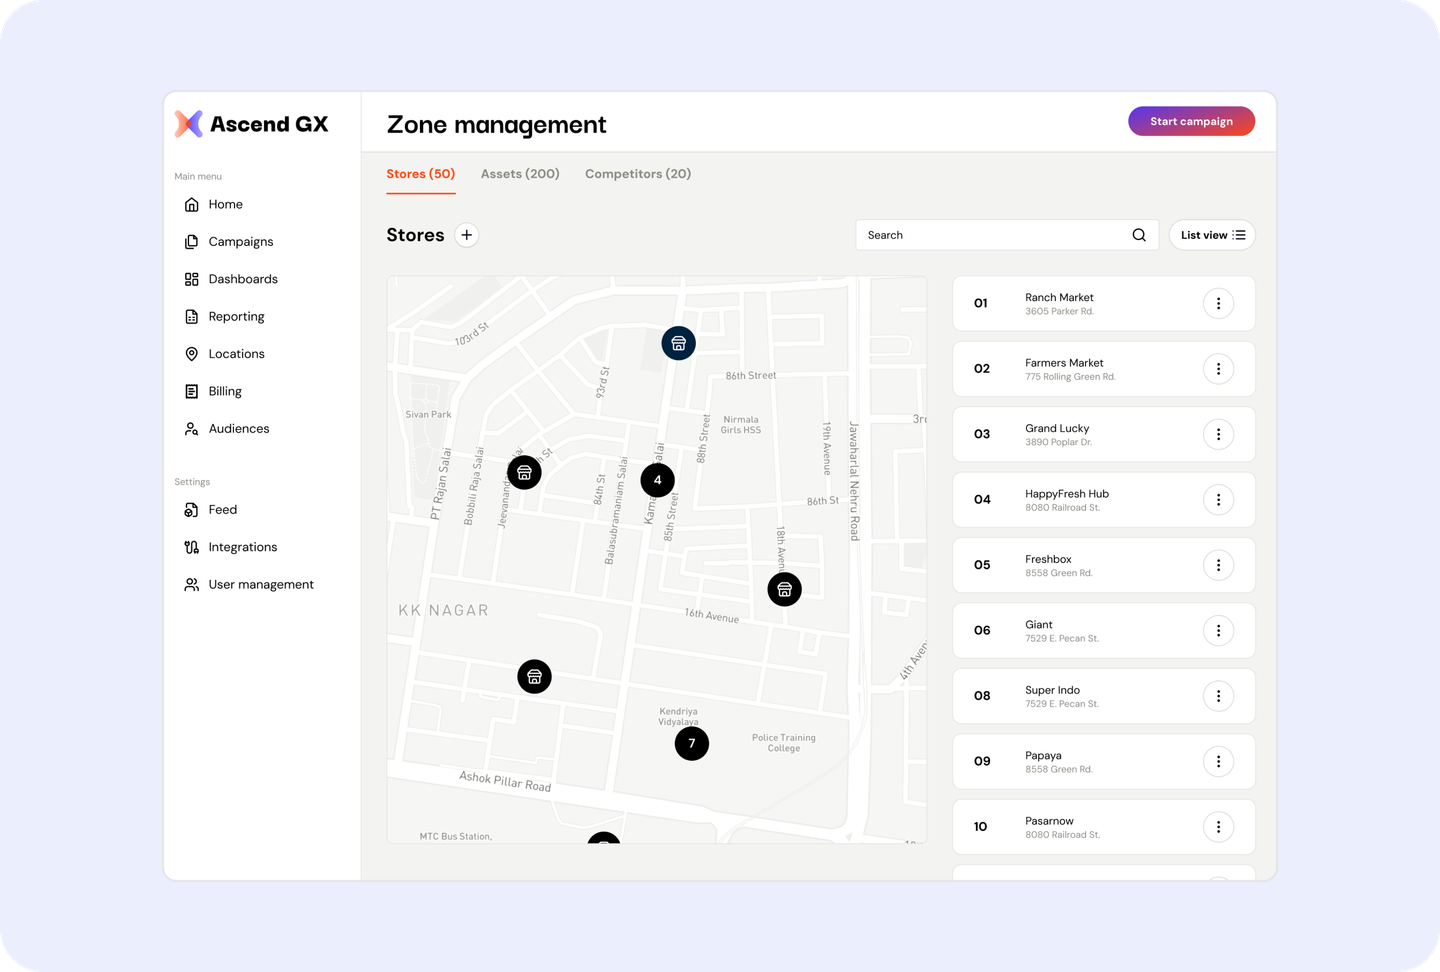Click the Start campaign button
Screen dimensions: 1440x972
(x=1191, y=121)
